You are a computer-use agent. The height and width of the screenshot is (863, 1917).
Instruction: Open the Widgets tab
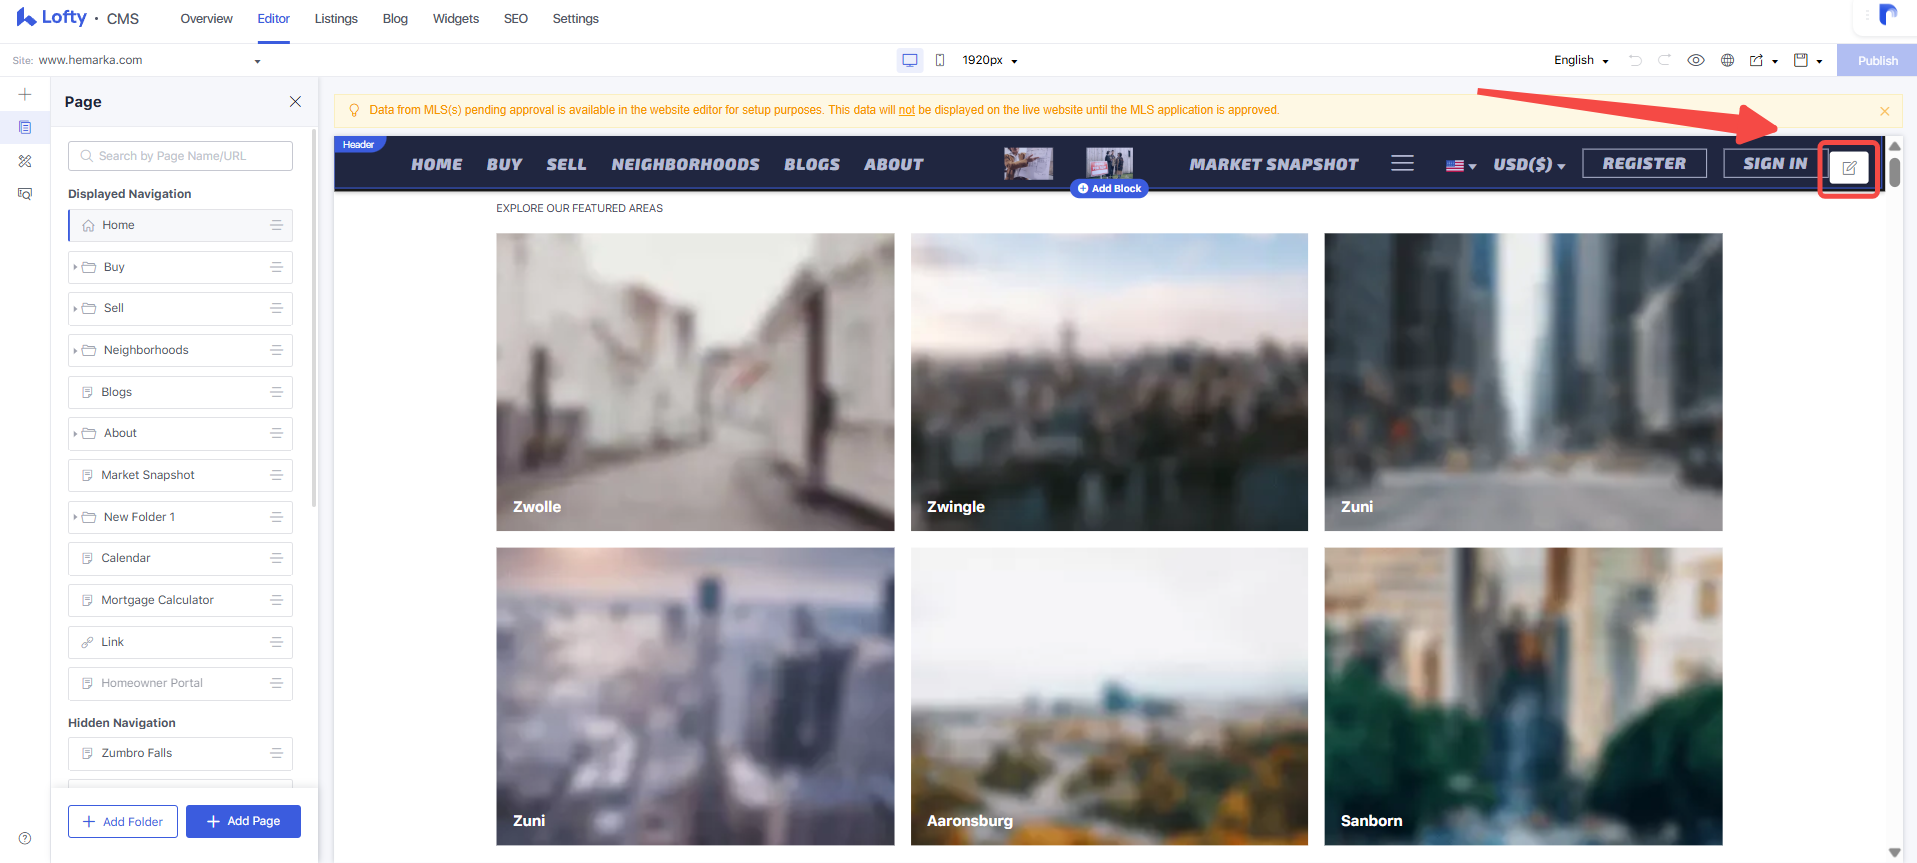[x=456, y=19]
